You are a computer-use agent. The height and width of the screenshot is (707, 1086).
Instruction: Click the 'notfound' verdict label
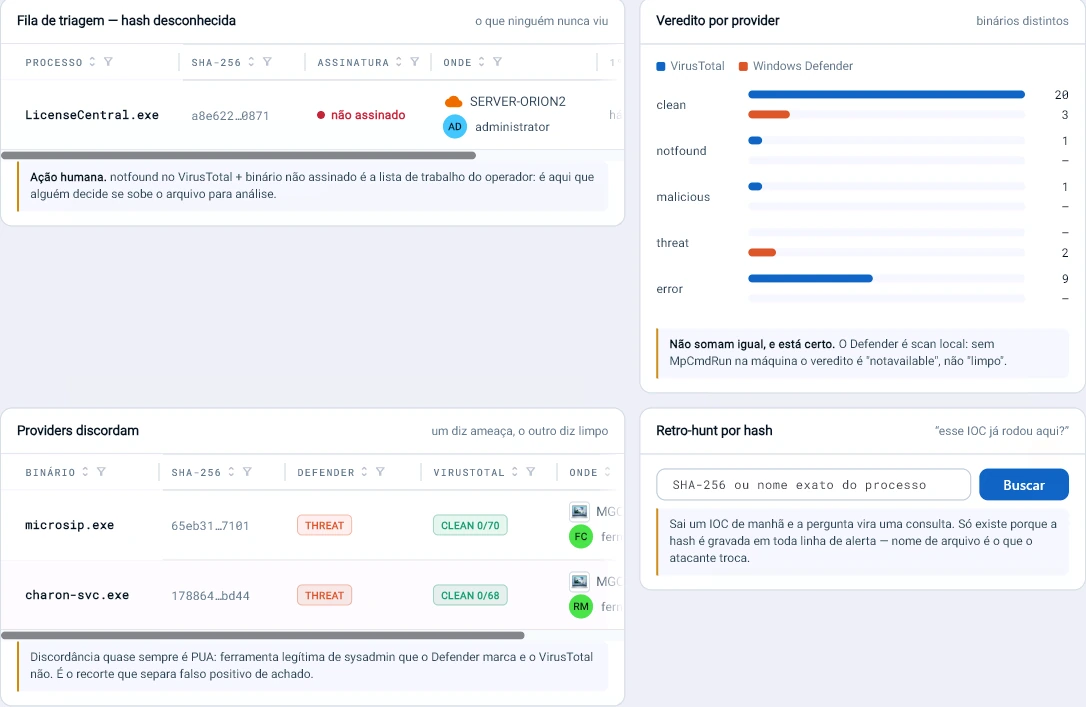click(x=682, y=151)
